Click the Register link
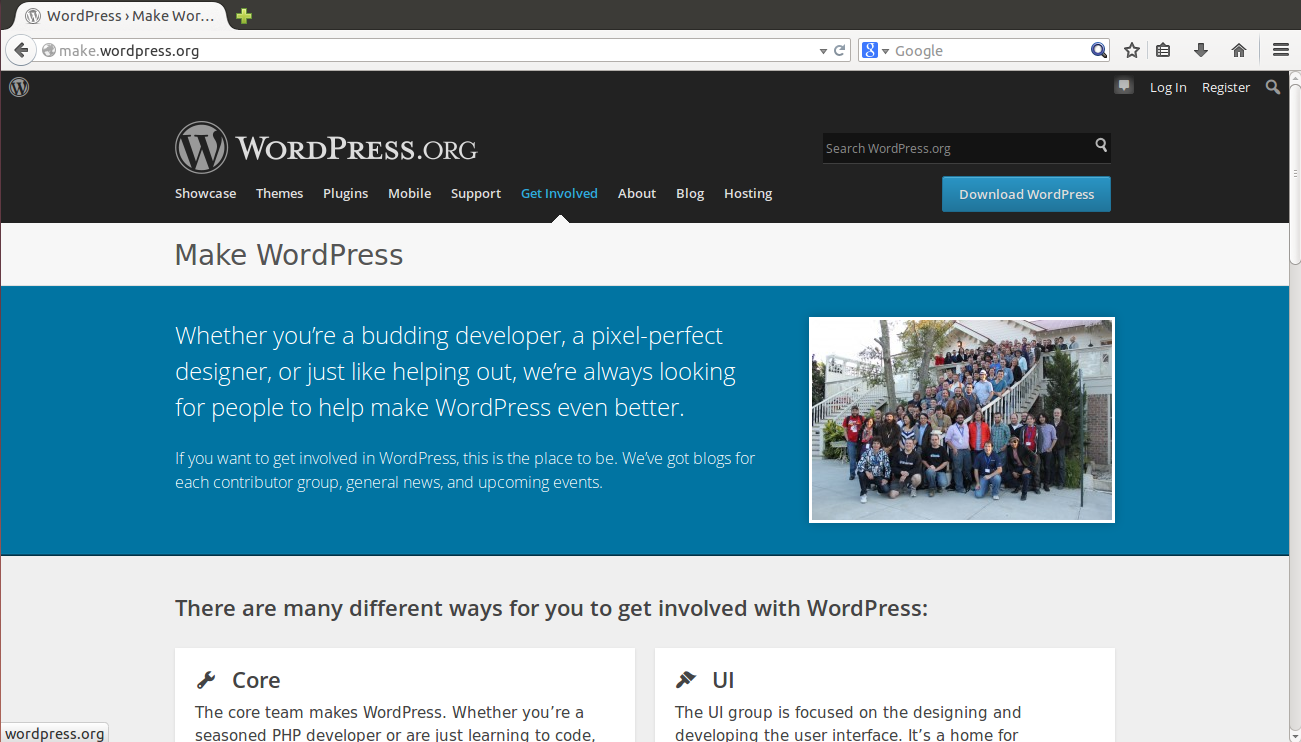The height and width of the screenshot is (742, 1301). 1226,87
